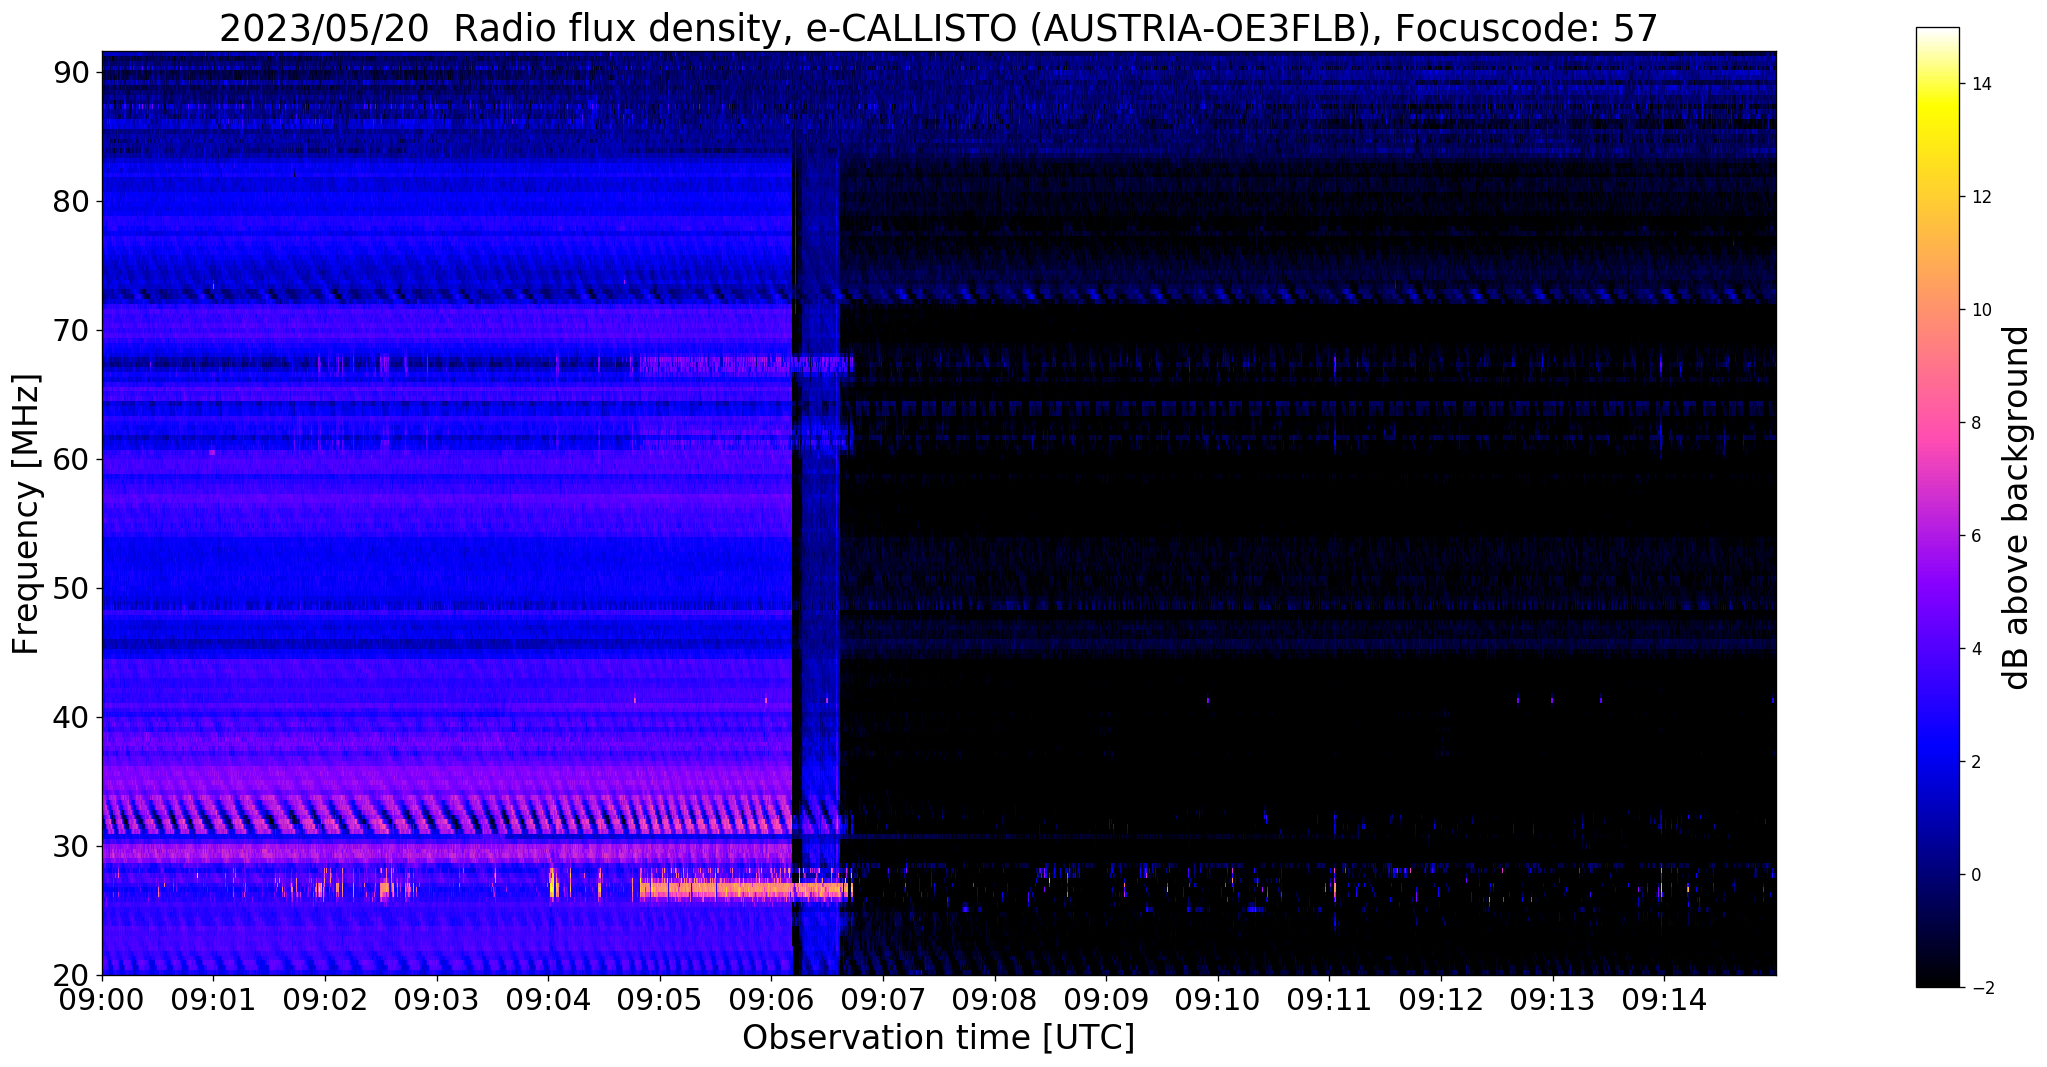Click the 09:03 time tick label
Screen dimensions: 2047x1067
coord(437,999)
